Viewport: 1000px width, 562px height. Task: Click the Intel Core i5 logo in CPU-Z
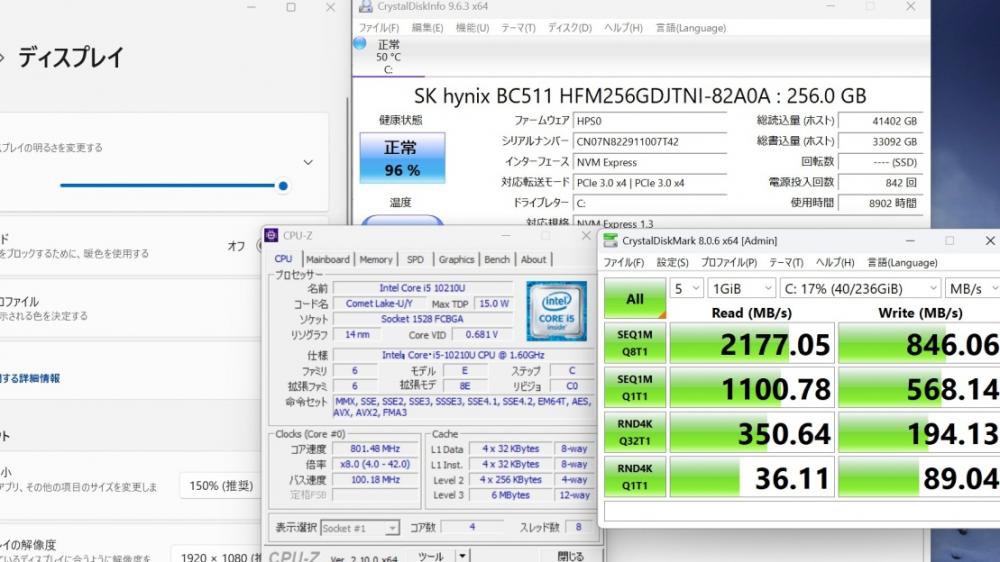(556, 311)
